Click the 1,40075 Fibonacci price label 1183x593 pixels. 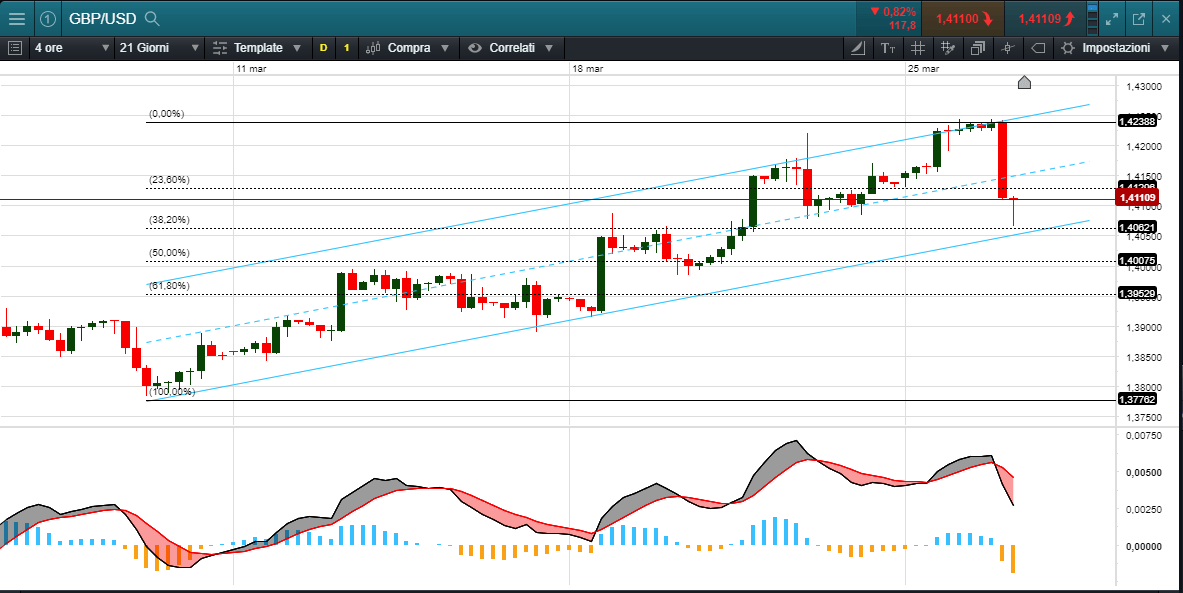(x=1137, y=261)
